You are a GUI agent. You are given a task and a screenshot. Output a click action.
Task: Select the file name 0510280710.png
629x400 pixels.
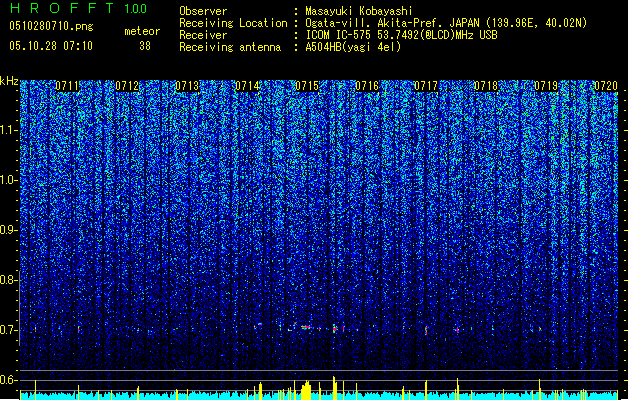[x=51, y=26]
